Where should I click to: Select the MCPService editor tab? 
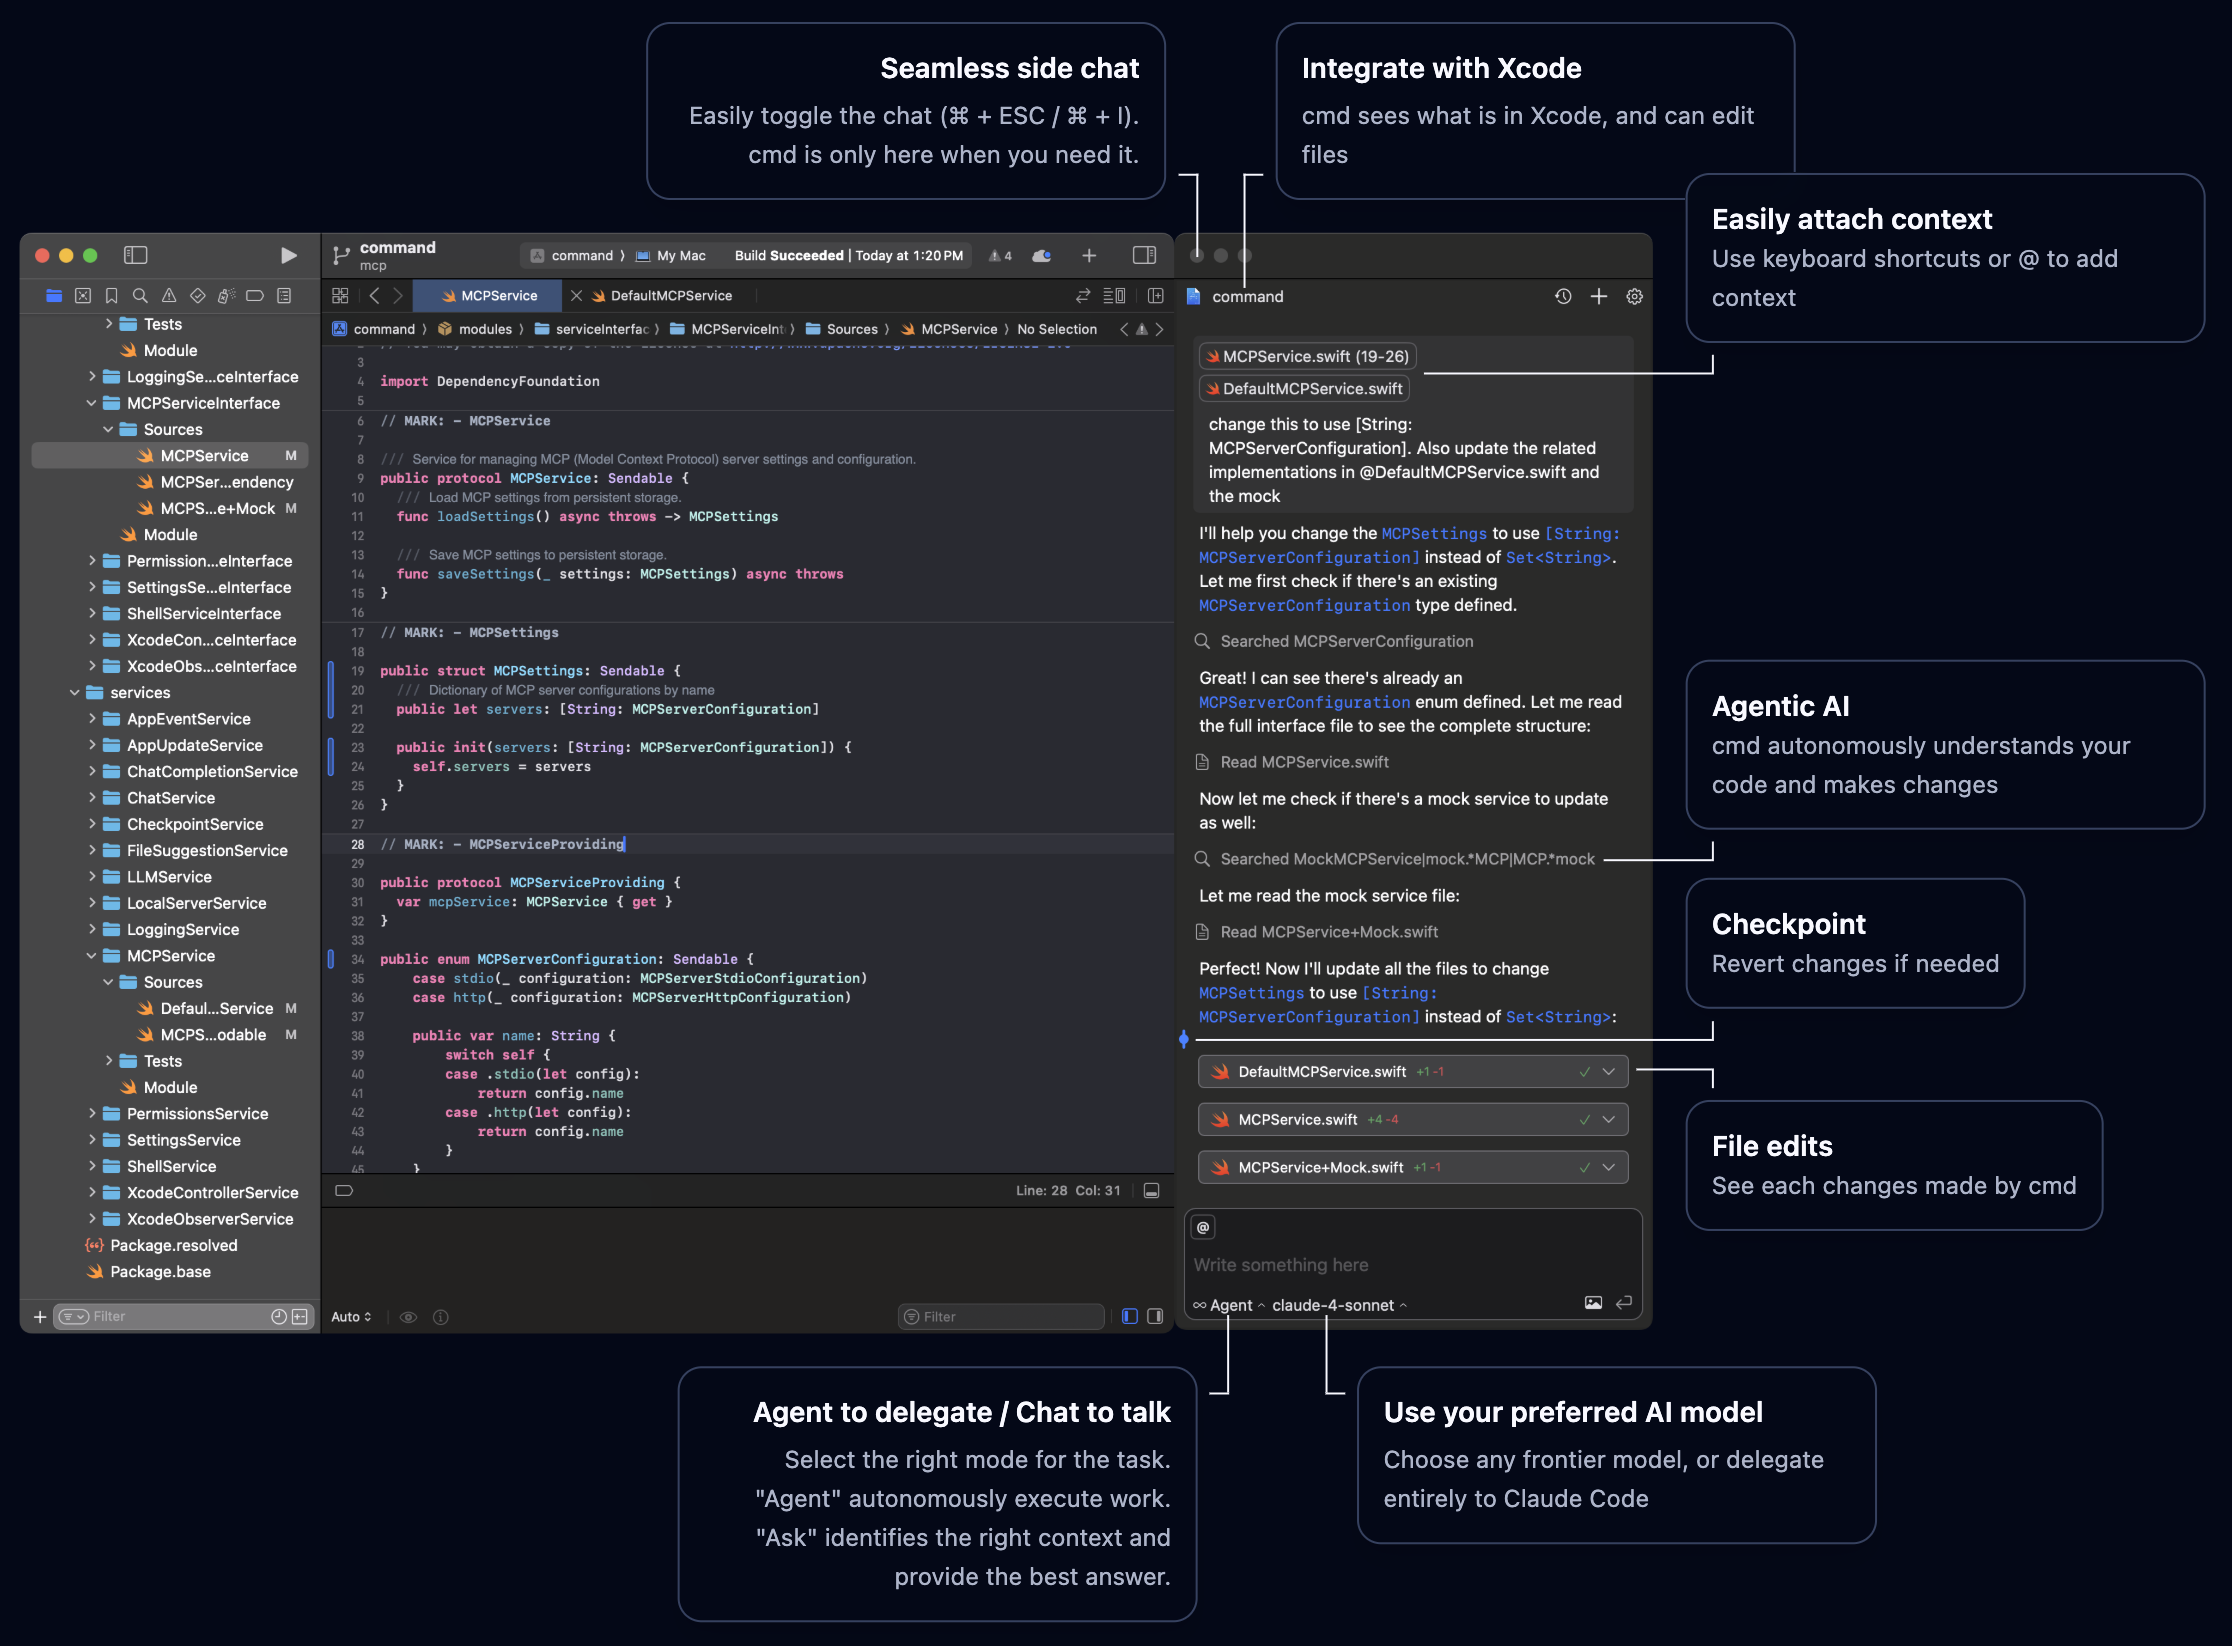click(498, 296)
